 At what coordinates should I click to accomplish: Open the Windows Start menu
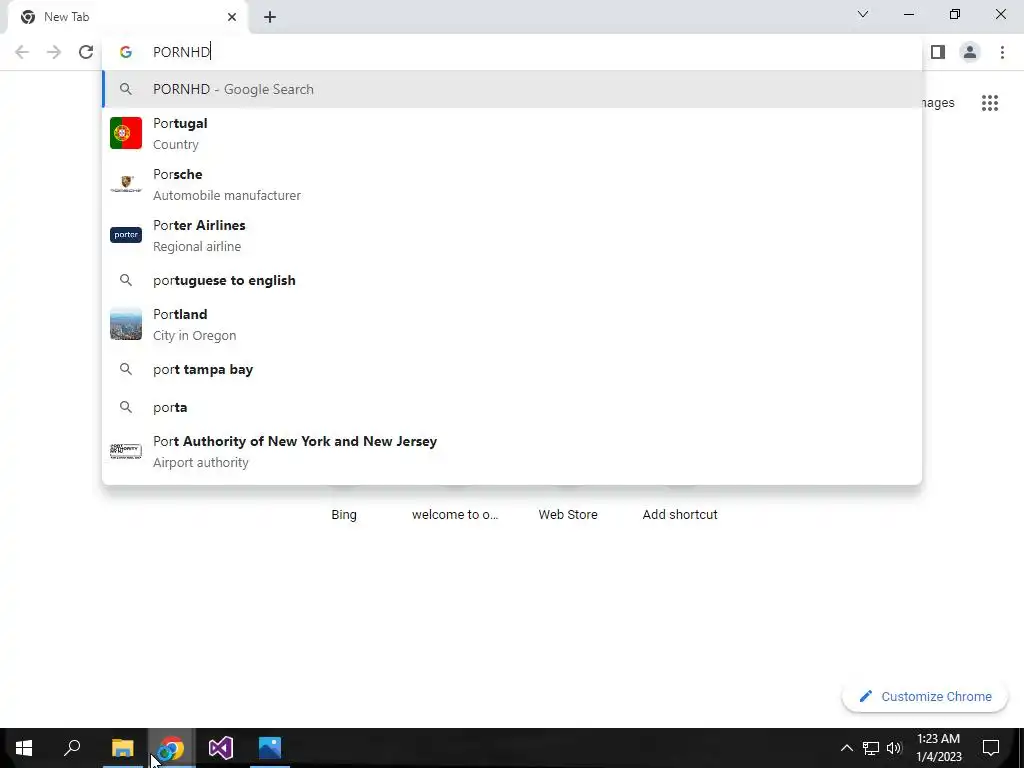click(x=24, y=748)
